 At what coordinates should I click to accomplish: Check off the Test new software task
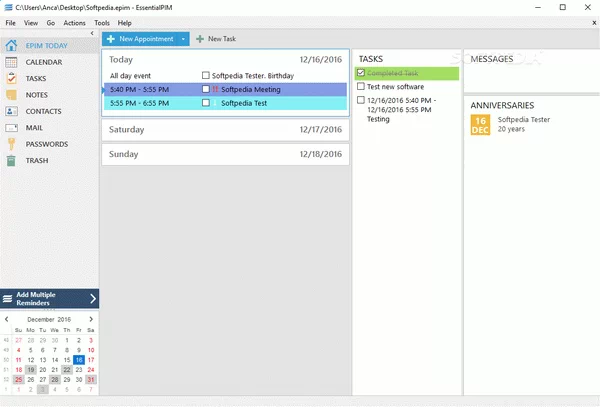(361, 87)
